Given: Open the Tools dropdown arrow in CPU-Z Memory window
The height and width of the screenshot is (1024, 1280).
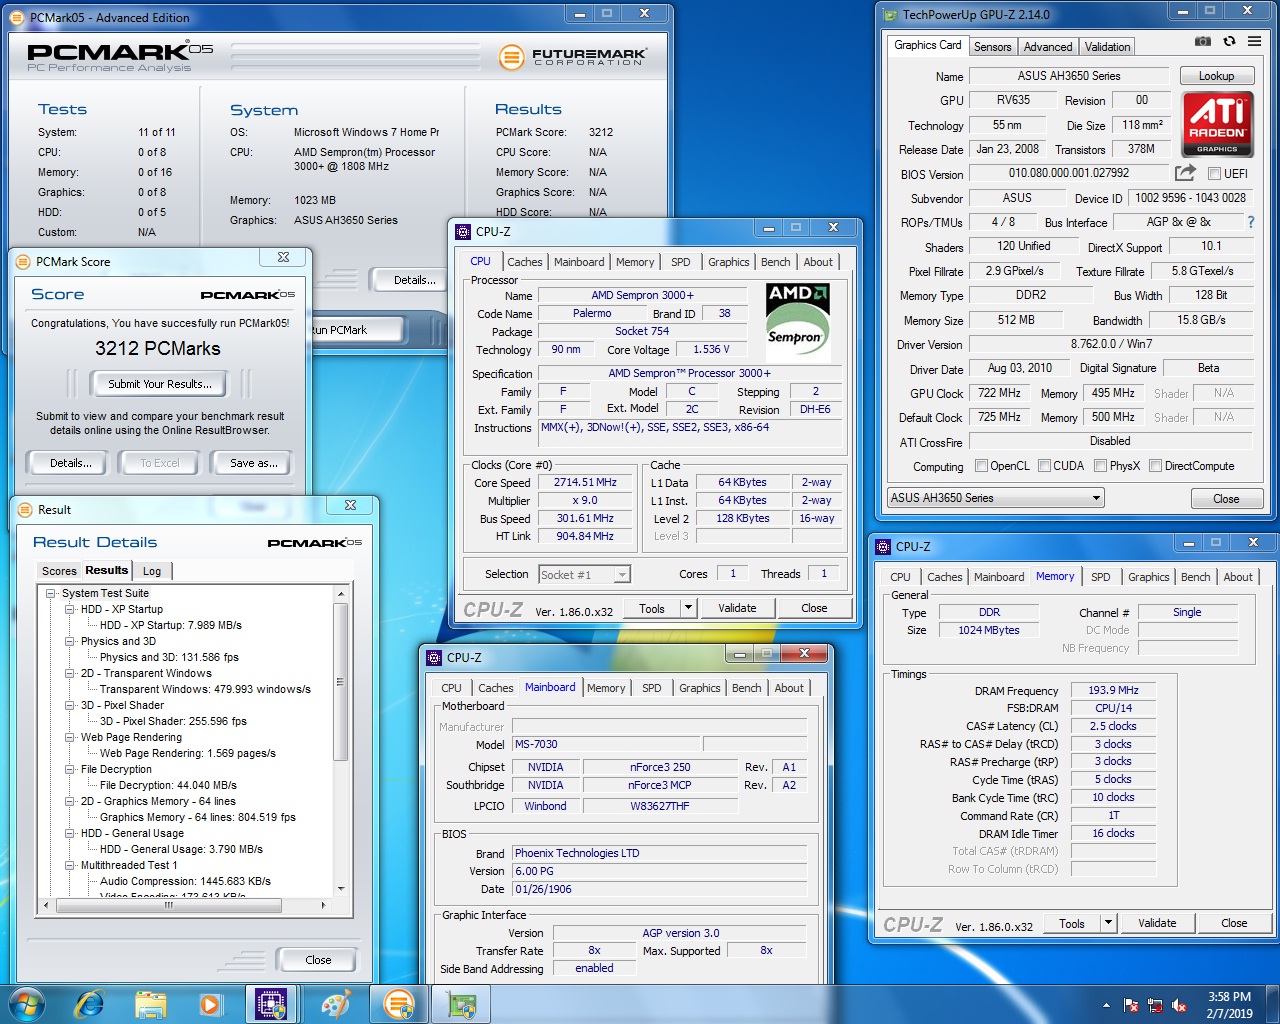Looking at the screenshot, I should tap(1108, 923).
